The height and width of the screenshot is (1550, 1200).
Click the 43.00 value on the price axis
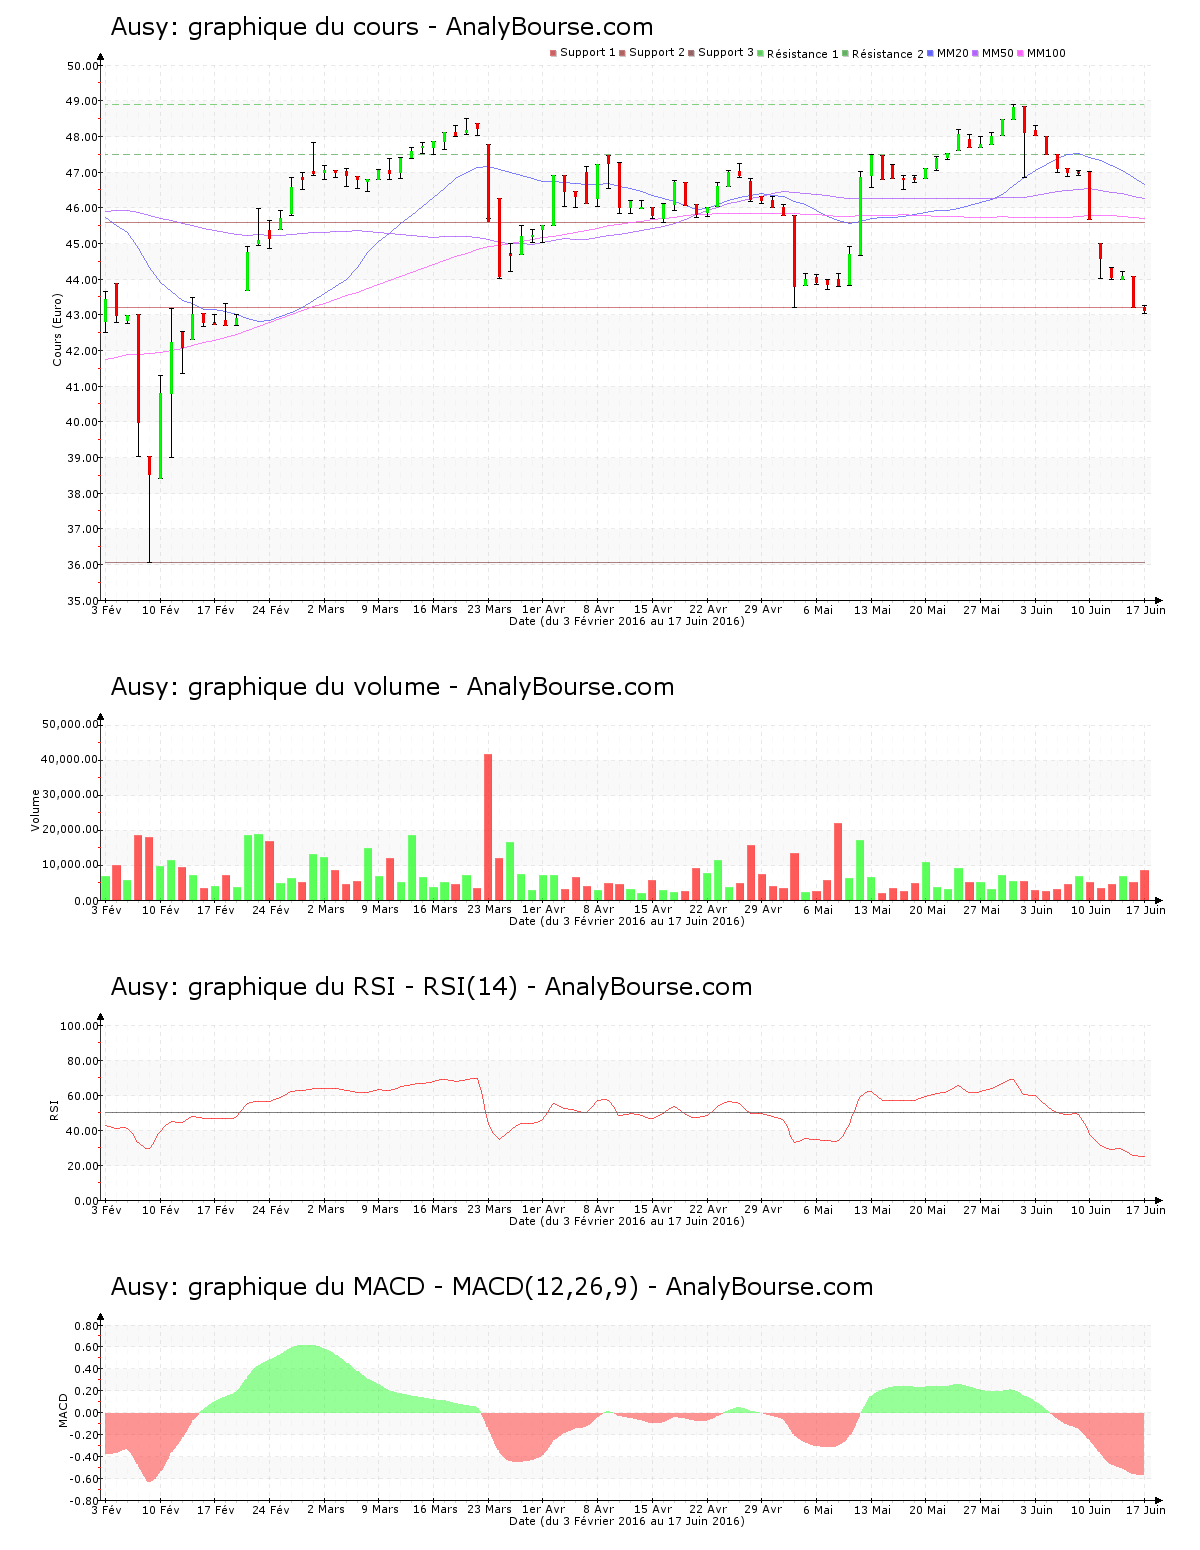point(82,316)
